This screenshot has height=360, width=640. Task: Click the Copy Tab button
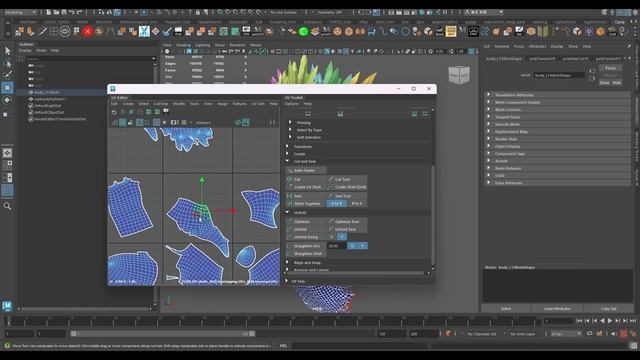pos(608,309)
